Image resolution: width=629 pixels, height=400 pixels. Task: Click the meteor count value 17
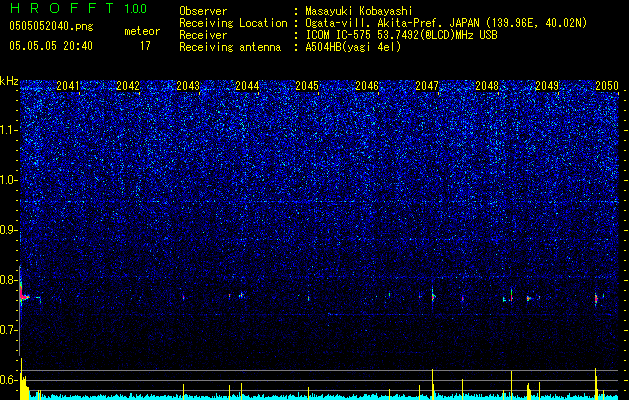click(x=145, y=46)
